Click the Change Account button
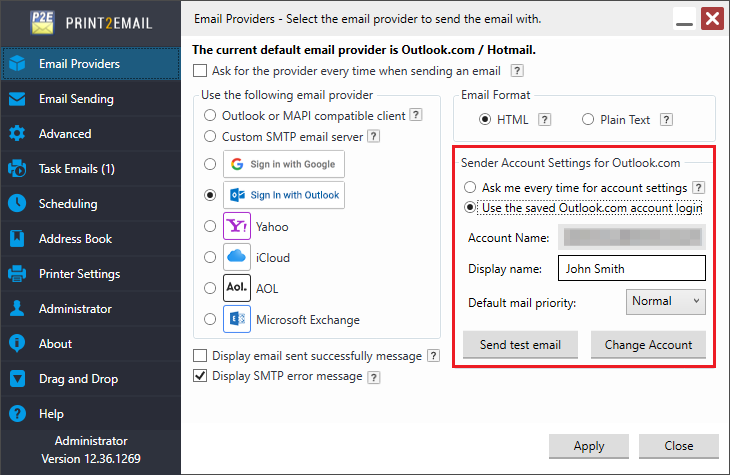Image resolution: width=730 pixels, height=475 pixels. tap(648, 345)
